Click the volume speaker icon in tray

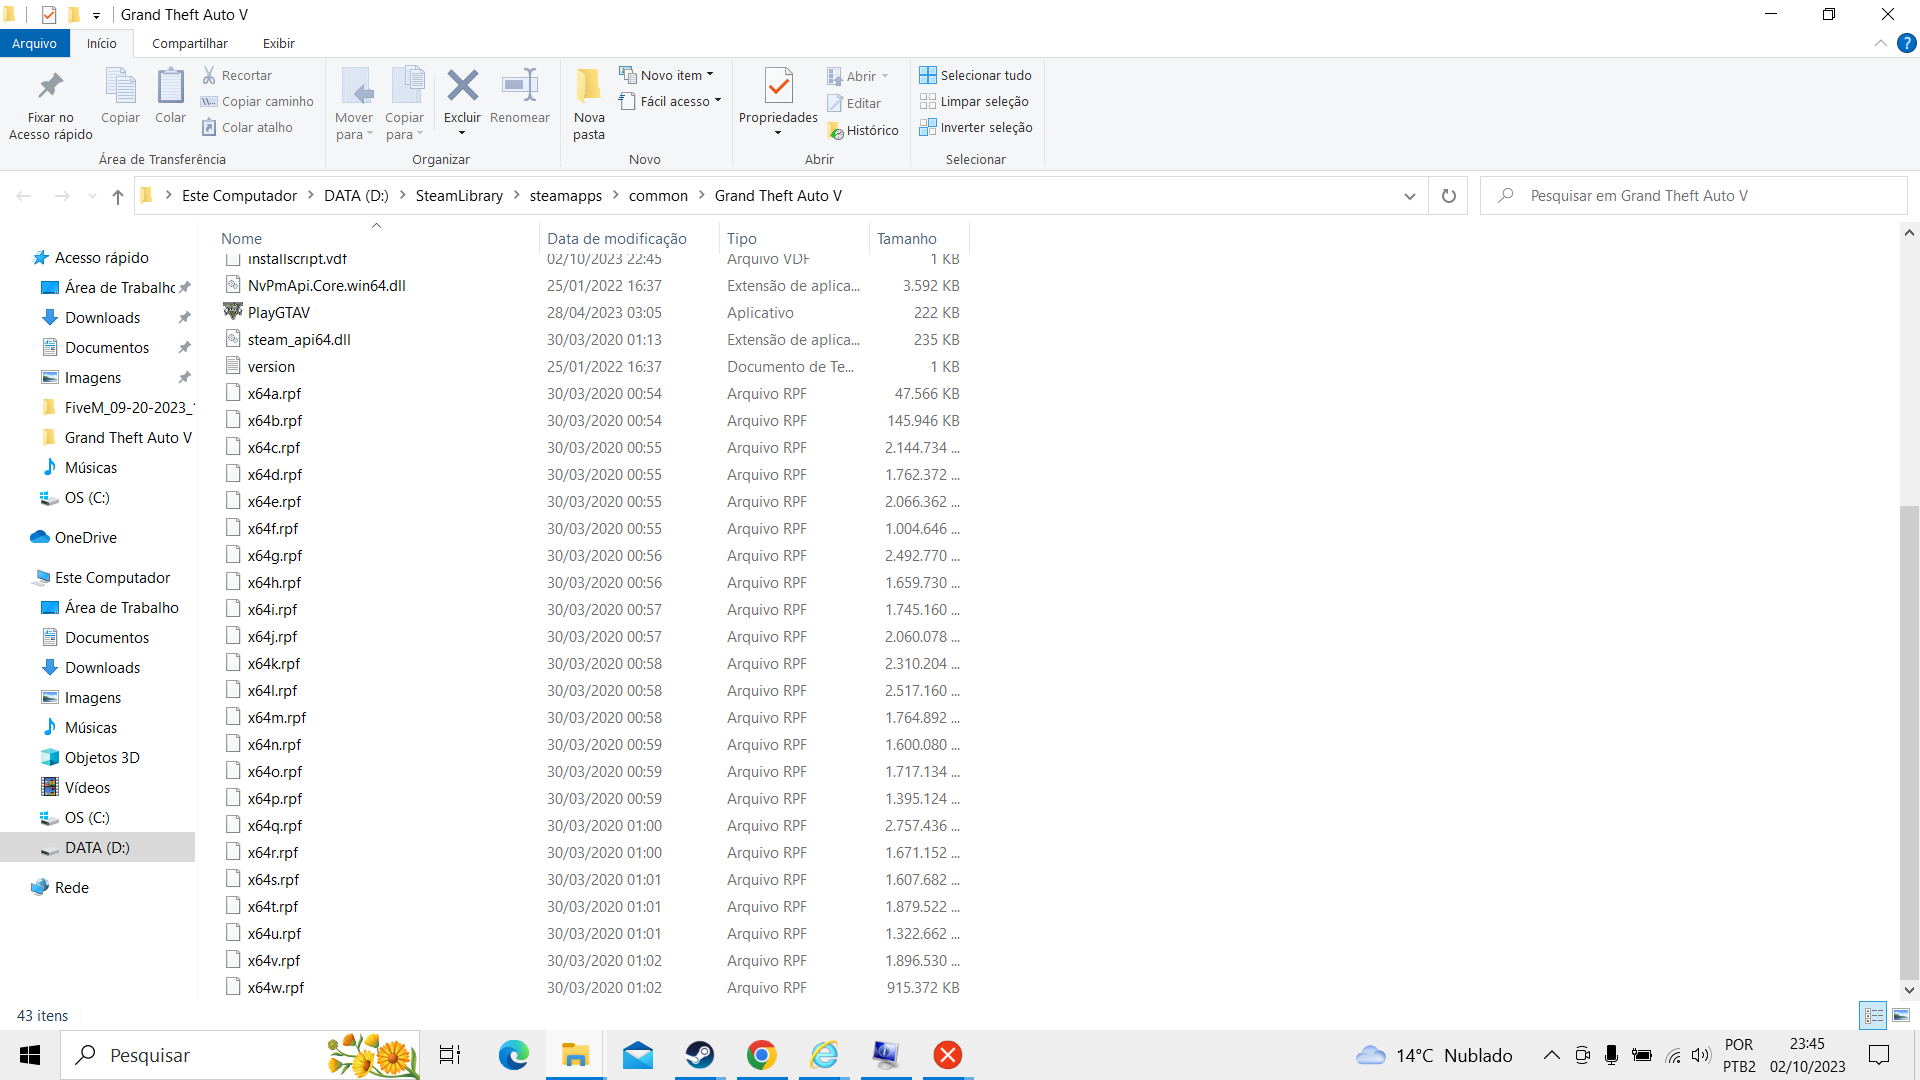(x=1700, y=1055)
